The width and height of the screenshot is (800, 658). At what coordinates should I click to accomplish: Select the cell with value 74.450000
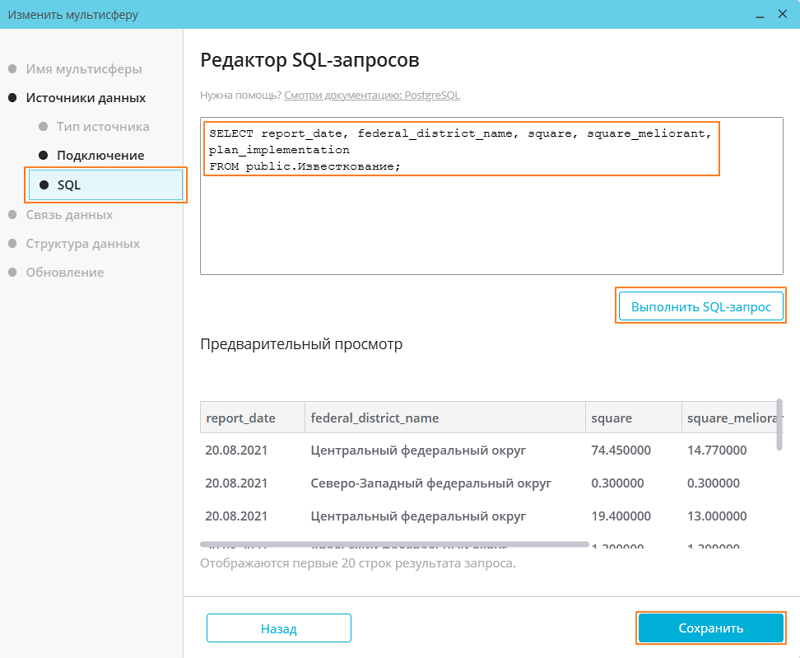[x=621, y=450]
